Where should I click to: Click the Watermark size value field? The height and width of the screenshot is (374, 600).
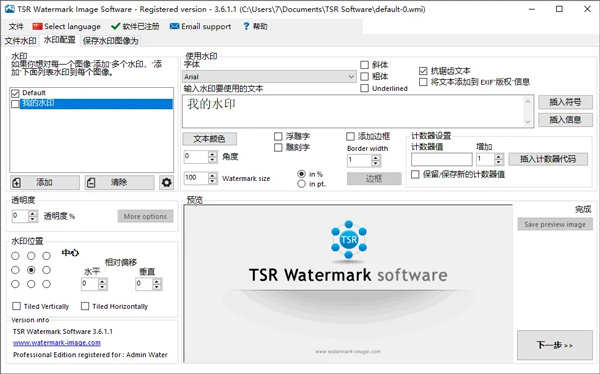tap(196, 178)
